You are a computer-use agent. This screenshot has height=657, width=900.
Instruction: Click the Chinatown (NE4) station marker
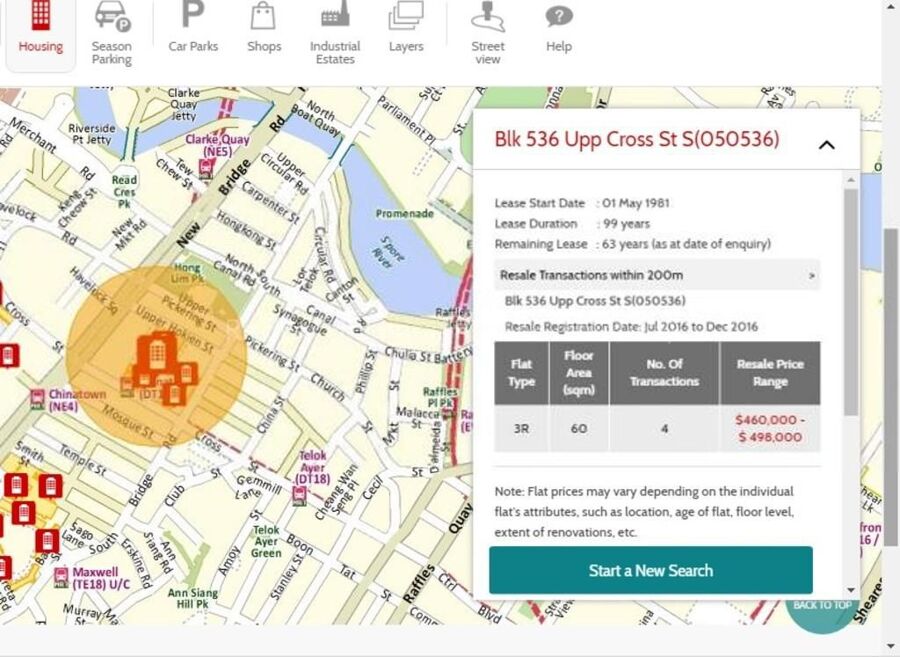(38, 397)
